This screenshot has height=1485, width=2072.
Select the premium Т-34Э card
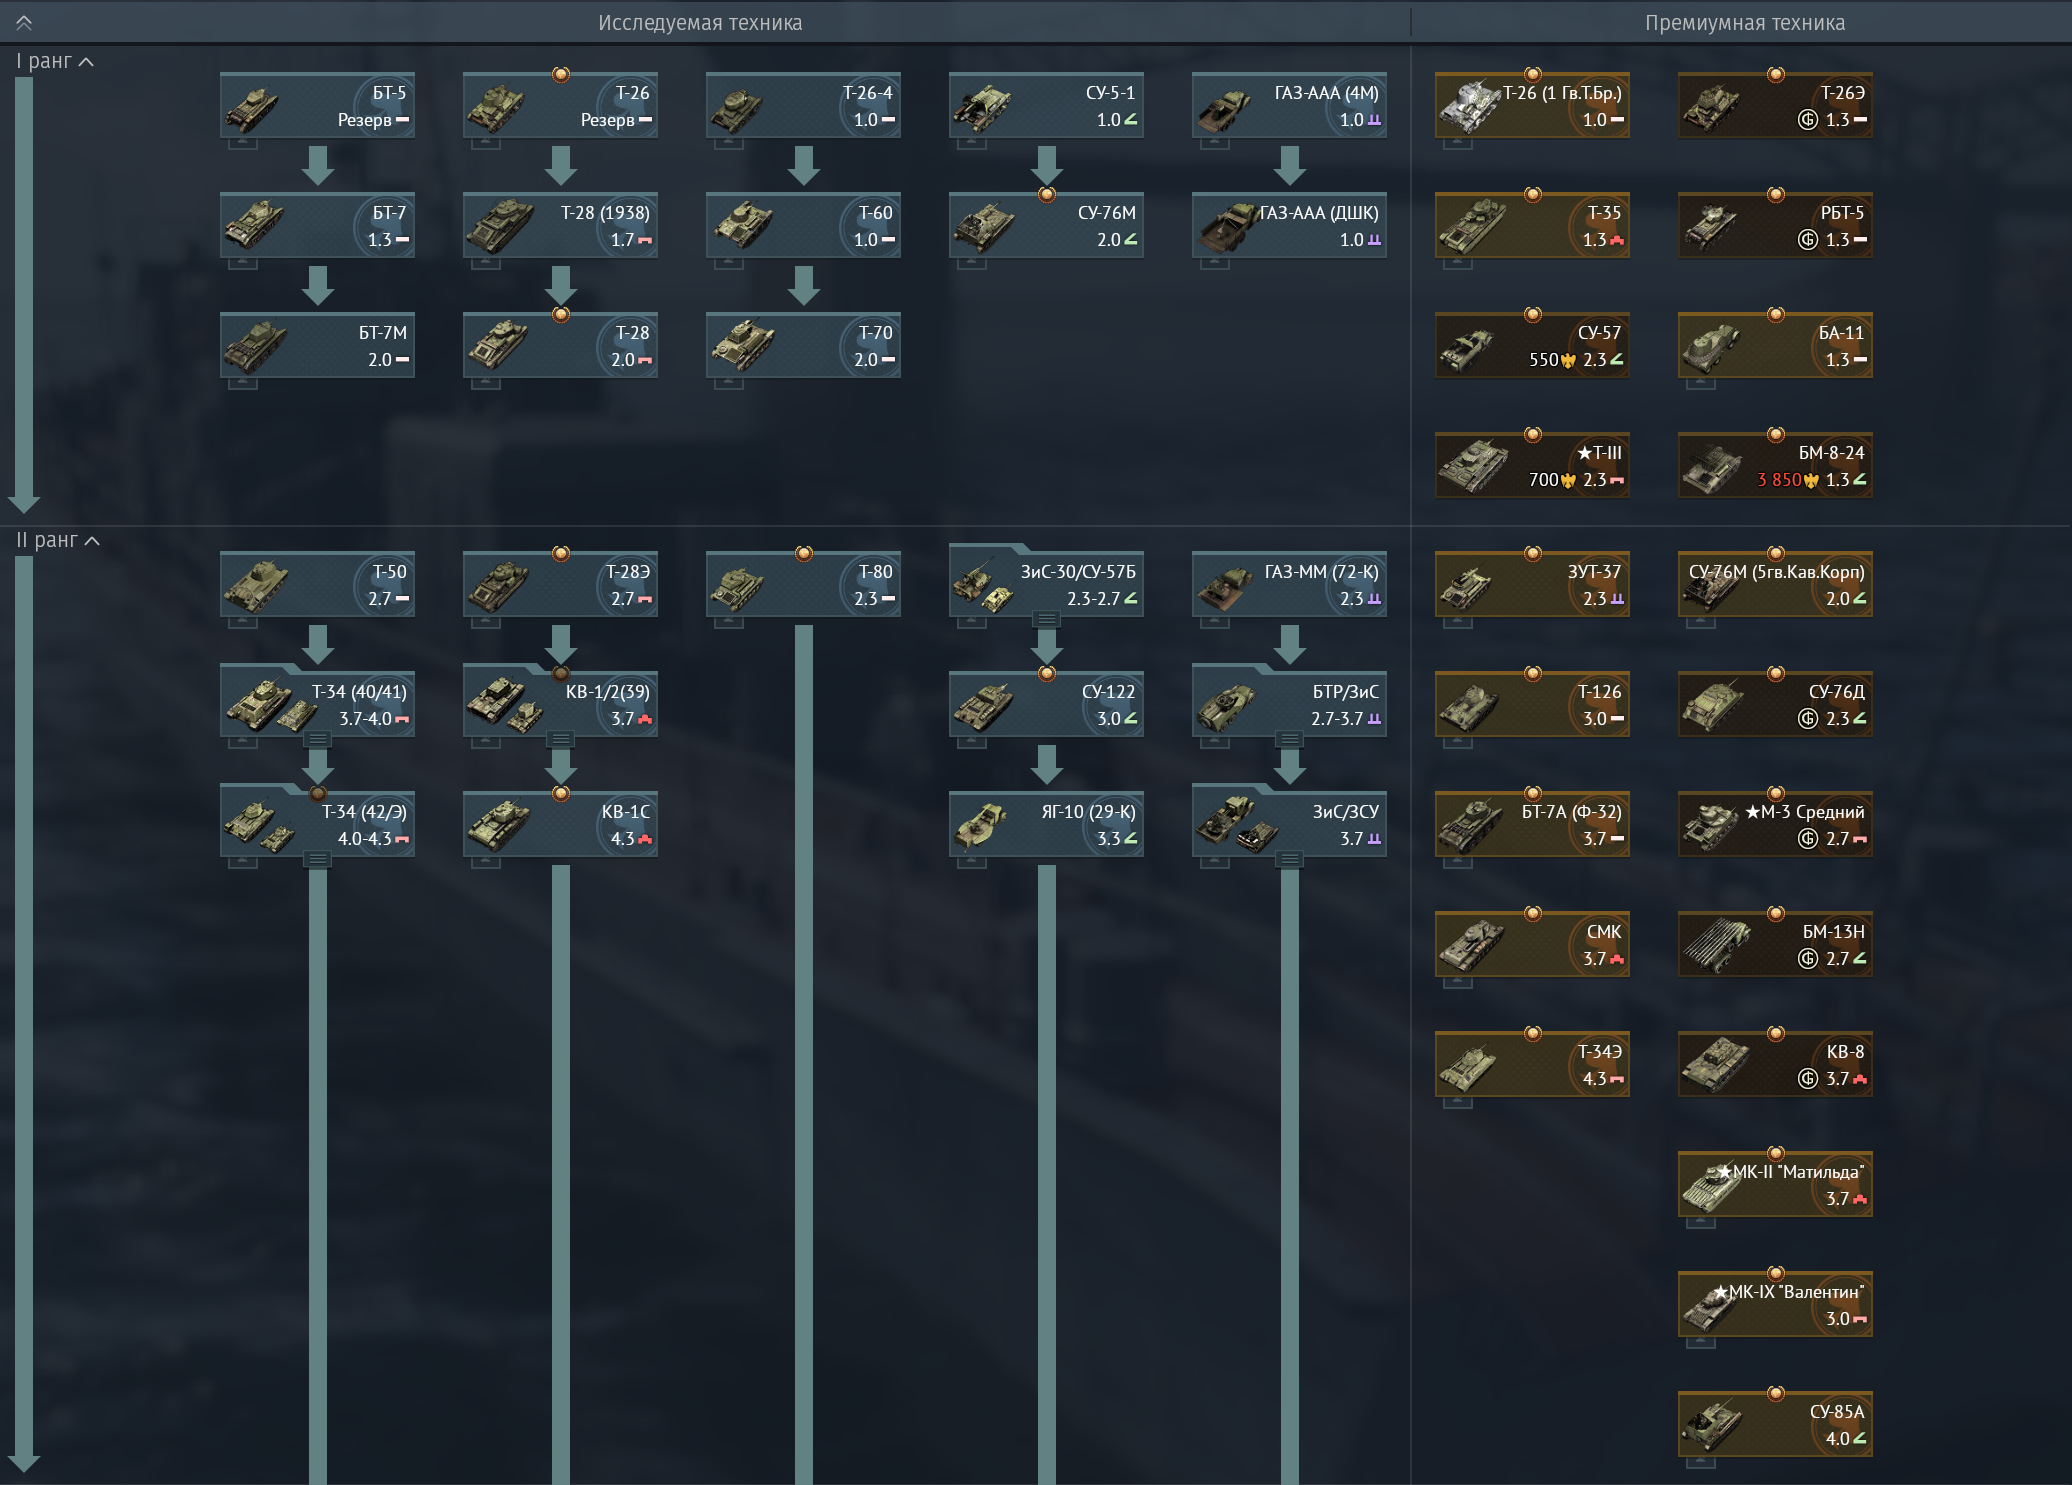click(x=1533, y=1065)
